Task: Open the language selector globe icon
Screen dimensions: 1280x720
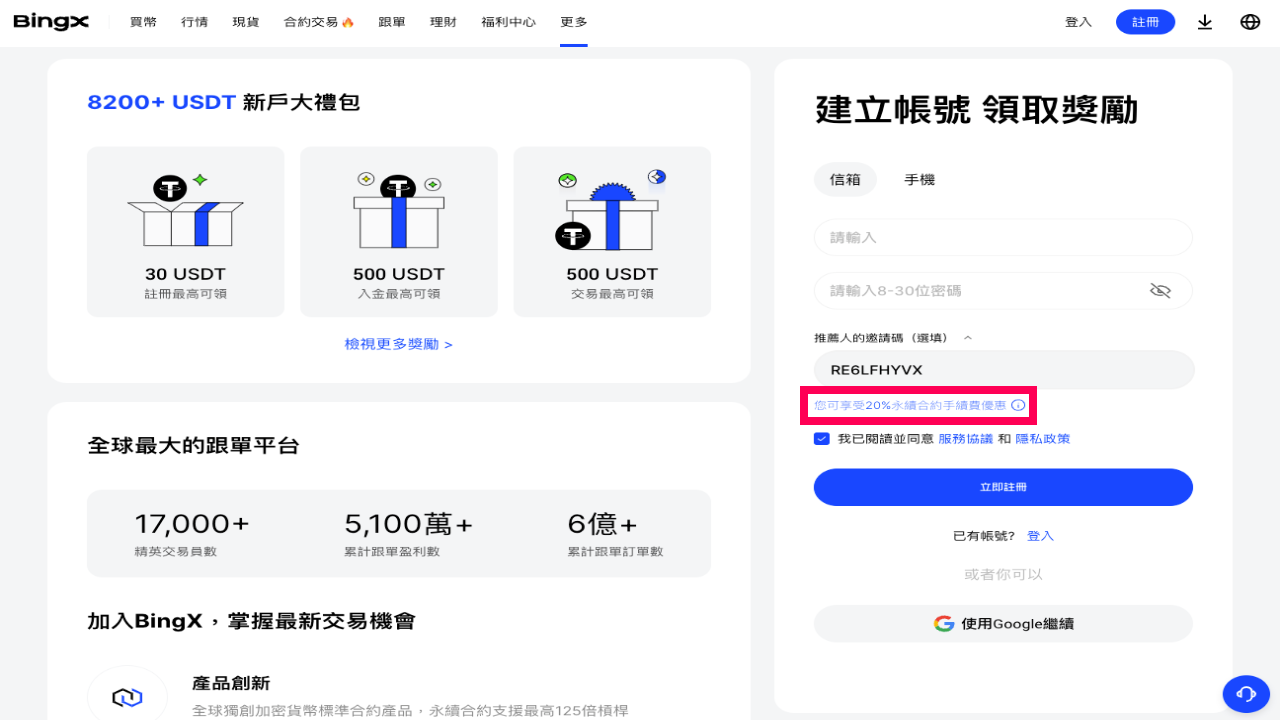Action: tap(1249, 21)
